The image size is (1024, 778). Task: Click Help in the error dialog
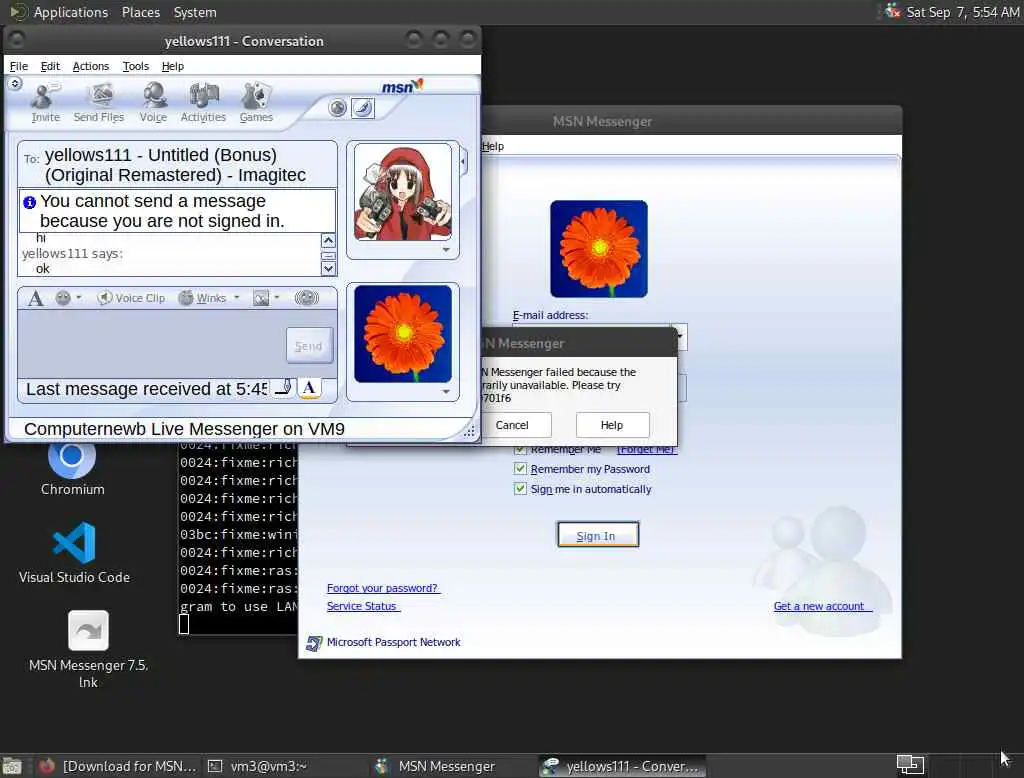click(x=612, y=425)
